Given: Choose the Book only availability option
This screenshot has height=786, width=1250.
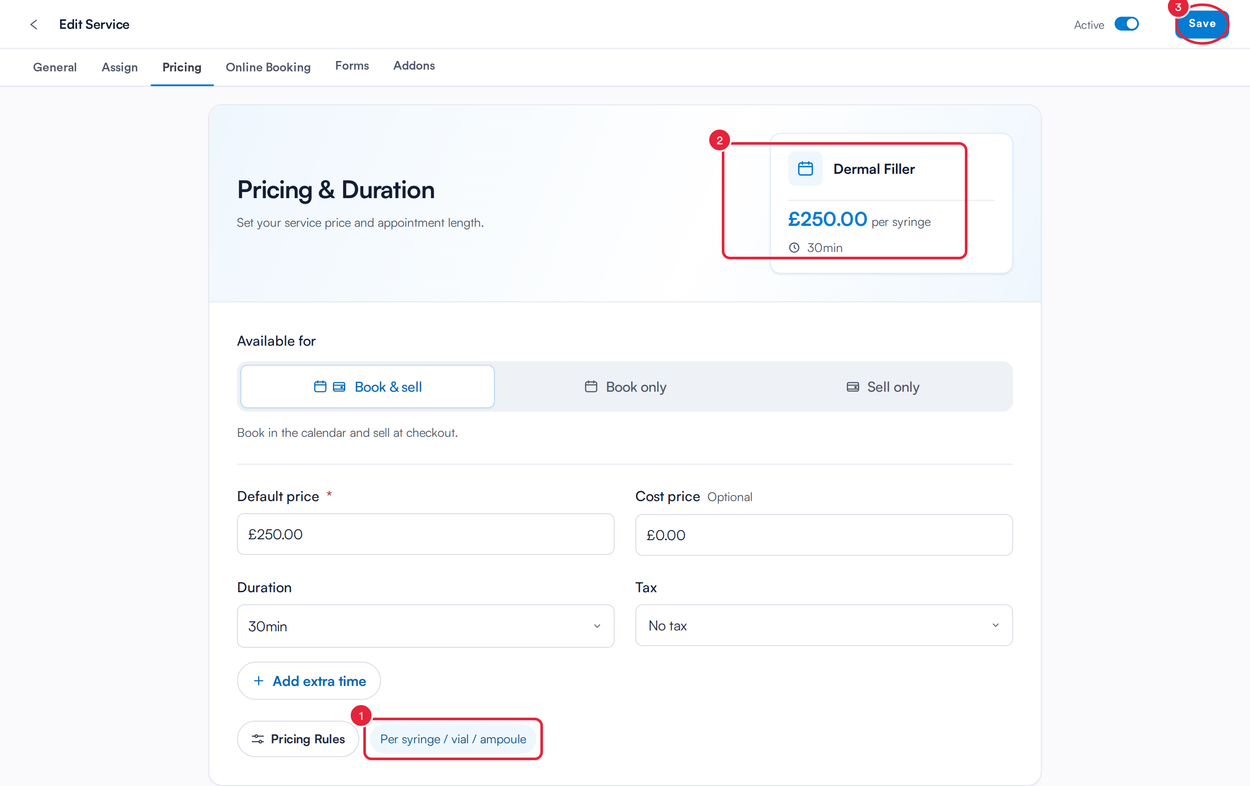Looking at the screenshot, I should tap(625, 387).
